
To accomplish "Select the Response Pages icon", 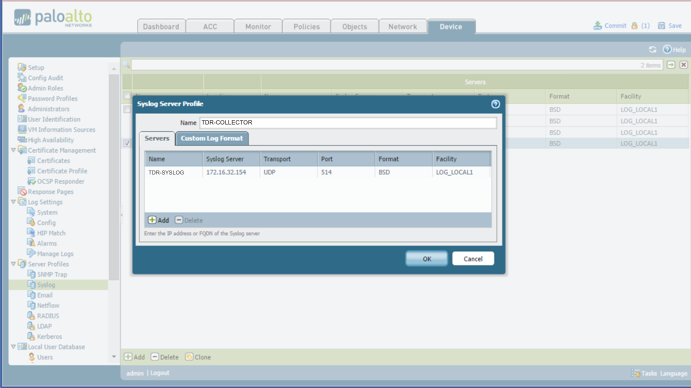I will [x=22, y=191].
